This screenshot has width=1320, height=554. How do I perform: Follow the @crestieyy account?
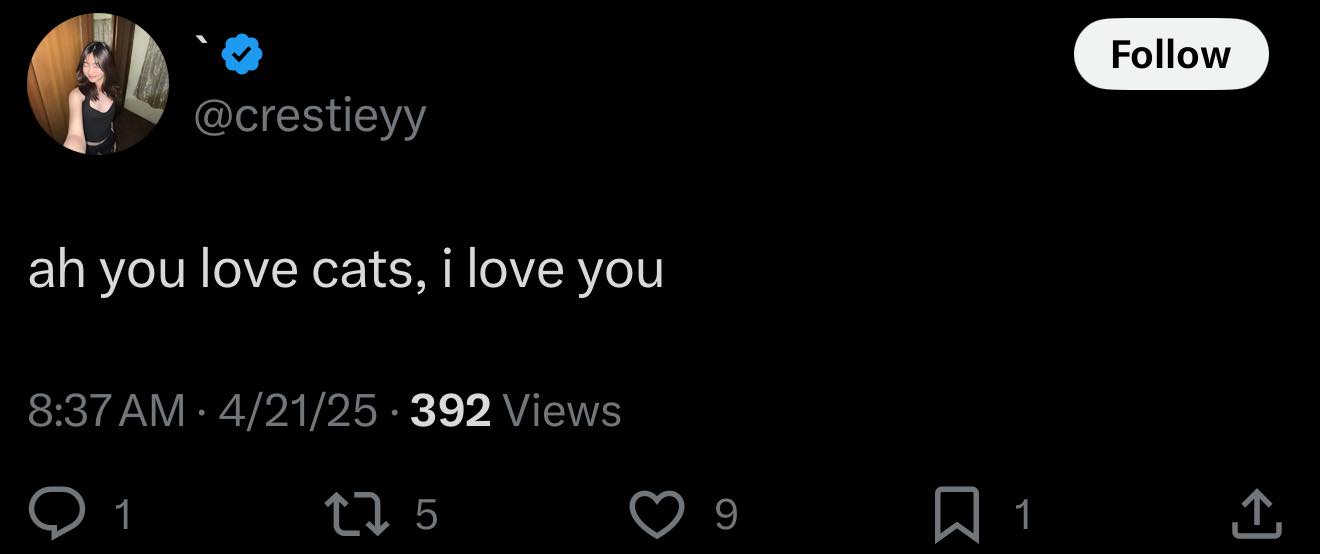click(x=1170, y=54)
